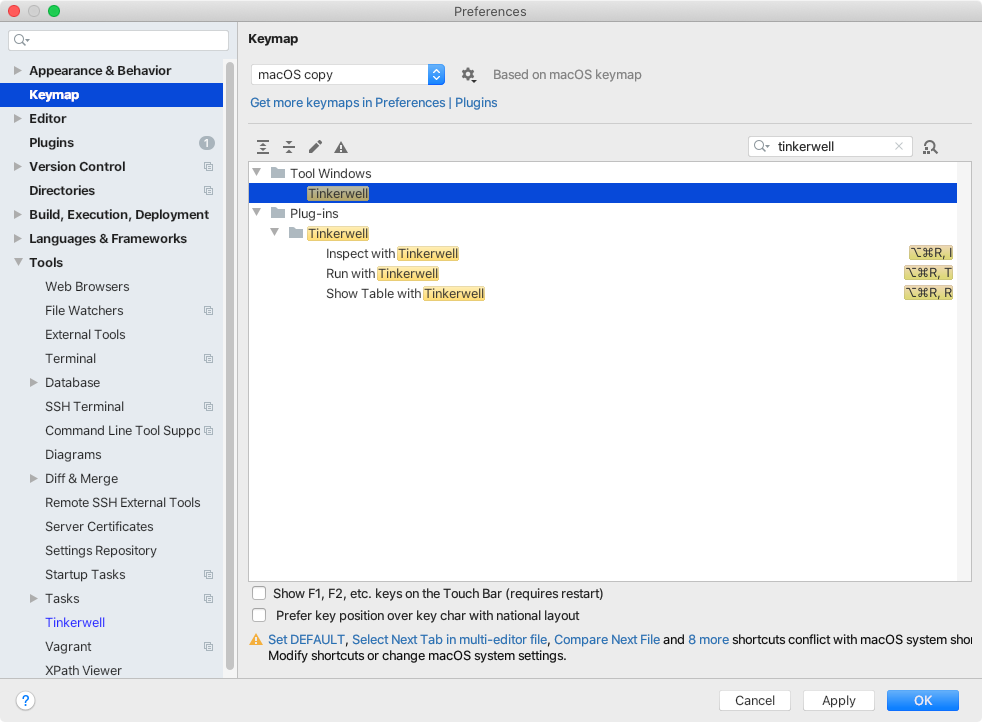Screen dimensions: 982x722
Task: Expand Languages & Frameworks section
Action: (18, 239)
